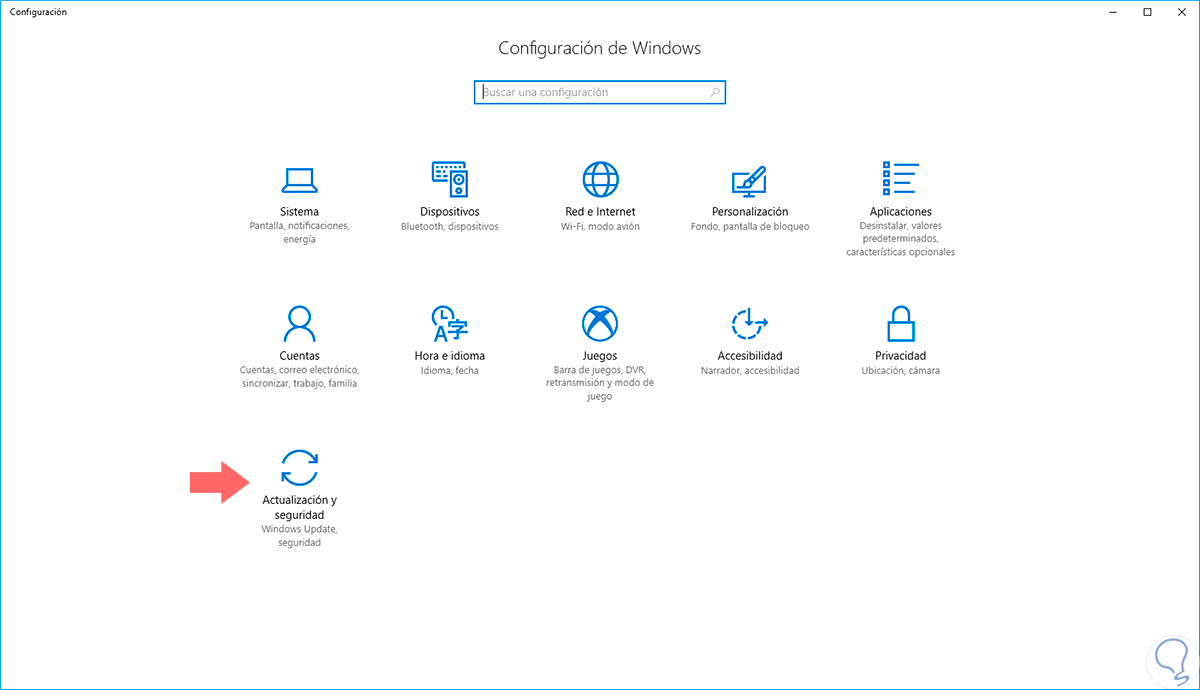Screen dimensions: 1200x690
Task: Select the 'Personalización' label
Action: (750, 212)
